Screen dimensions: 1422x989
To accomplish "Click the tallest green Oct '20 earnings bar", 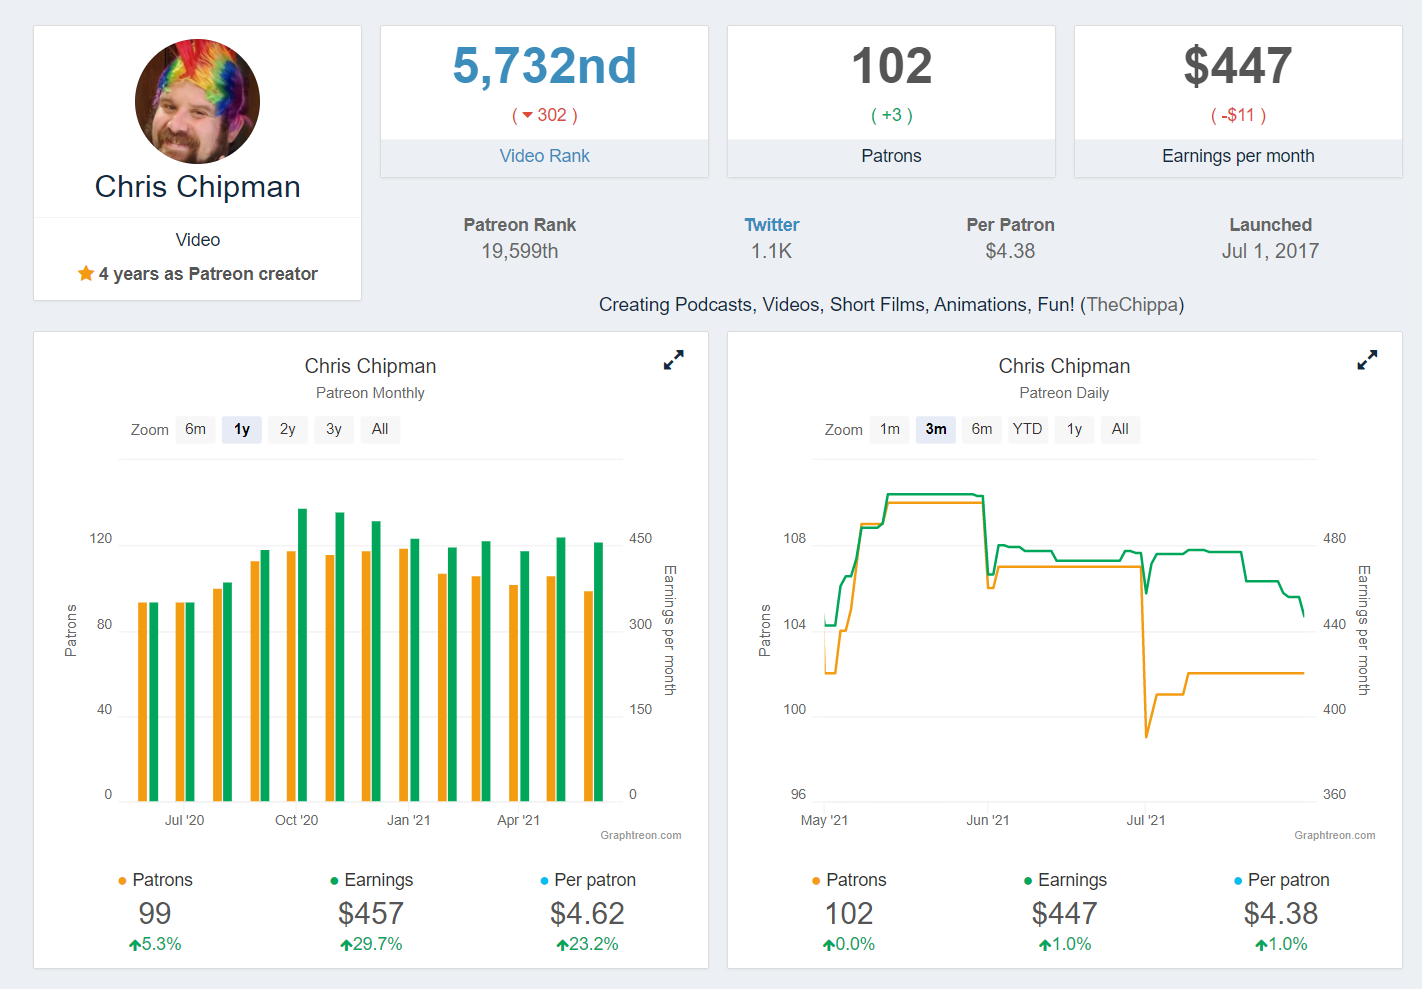I will tap(303, 655).
